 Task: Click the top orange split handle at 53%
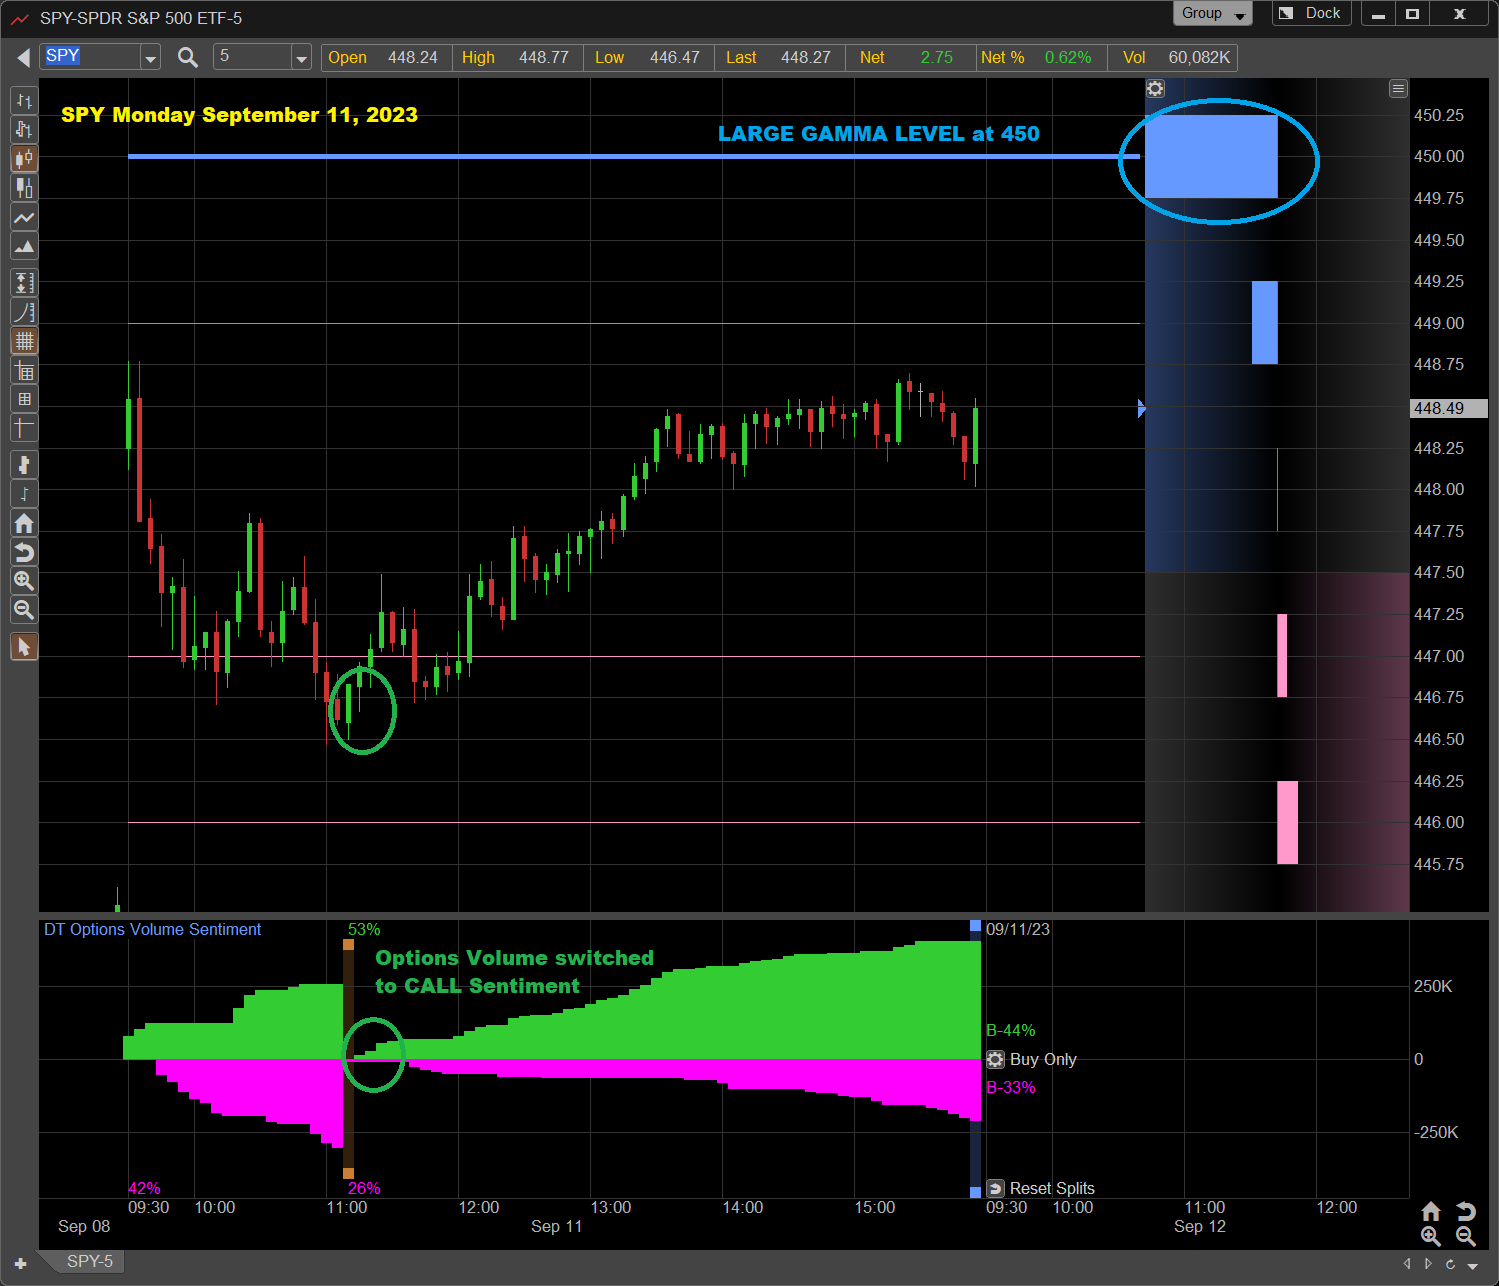click(348, 944)
